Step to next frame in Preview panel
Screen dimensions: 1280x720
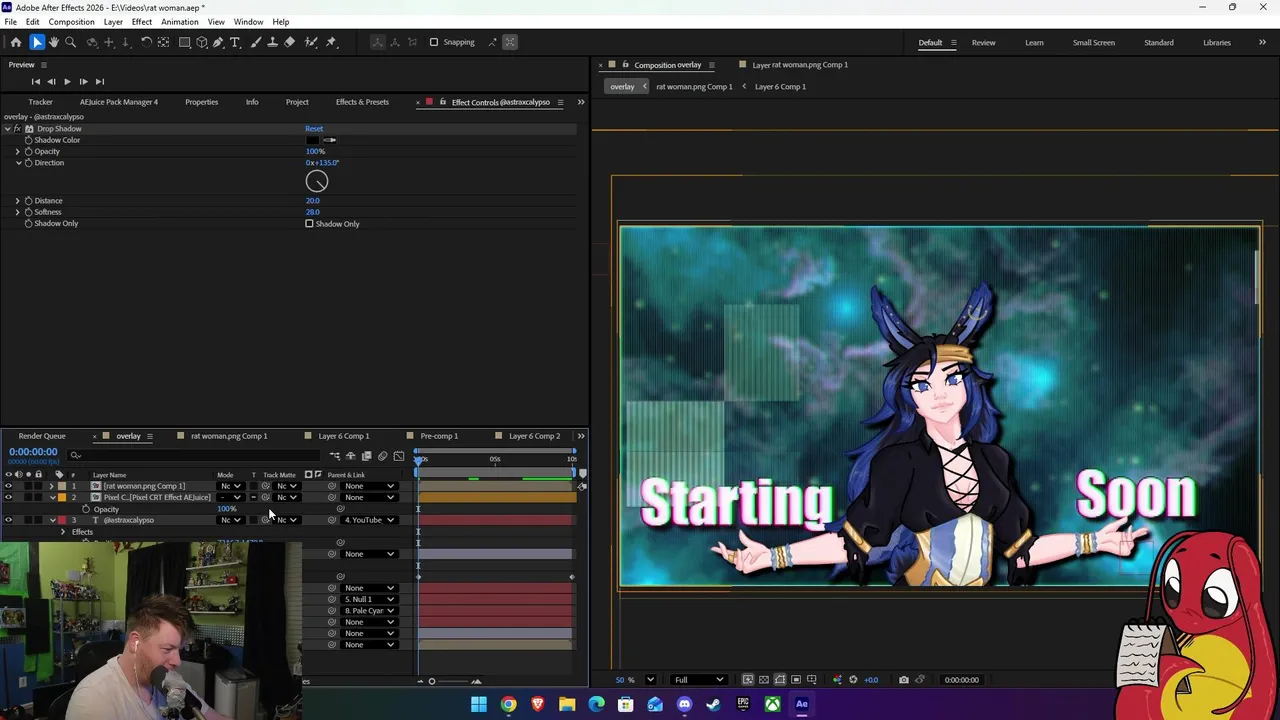[83, 81]
